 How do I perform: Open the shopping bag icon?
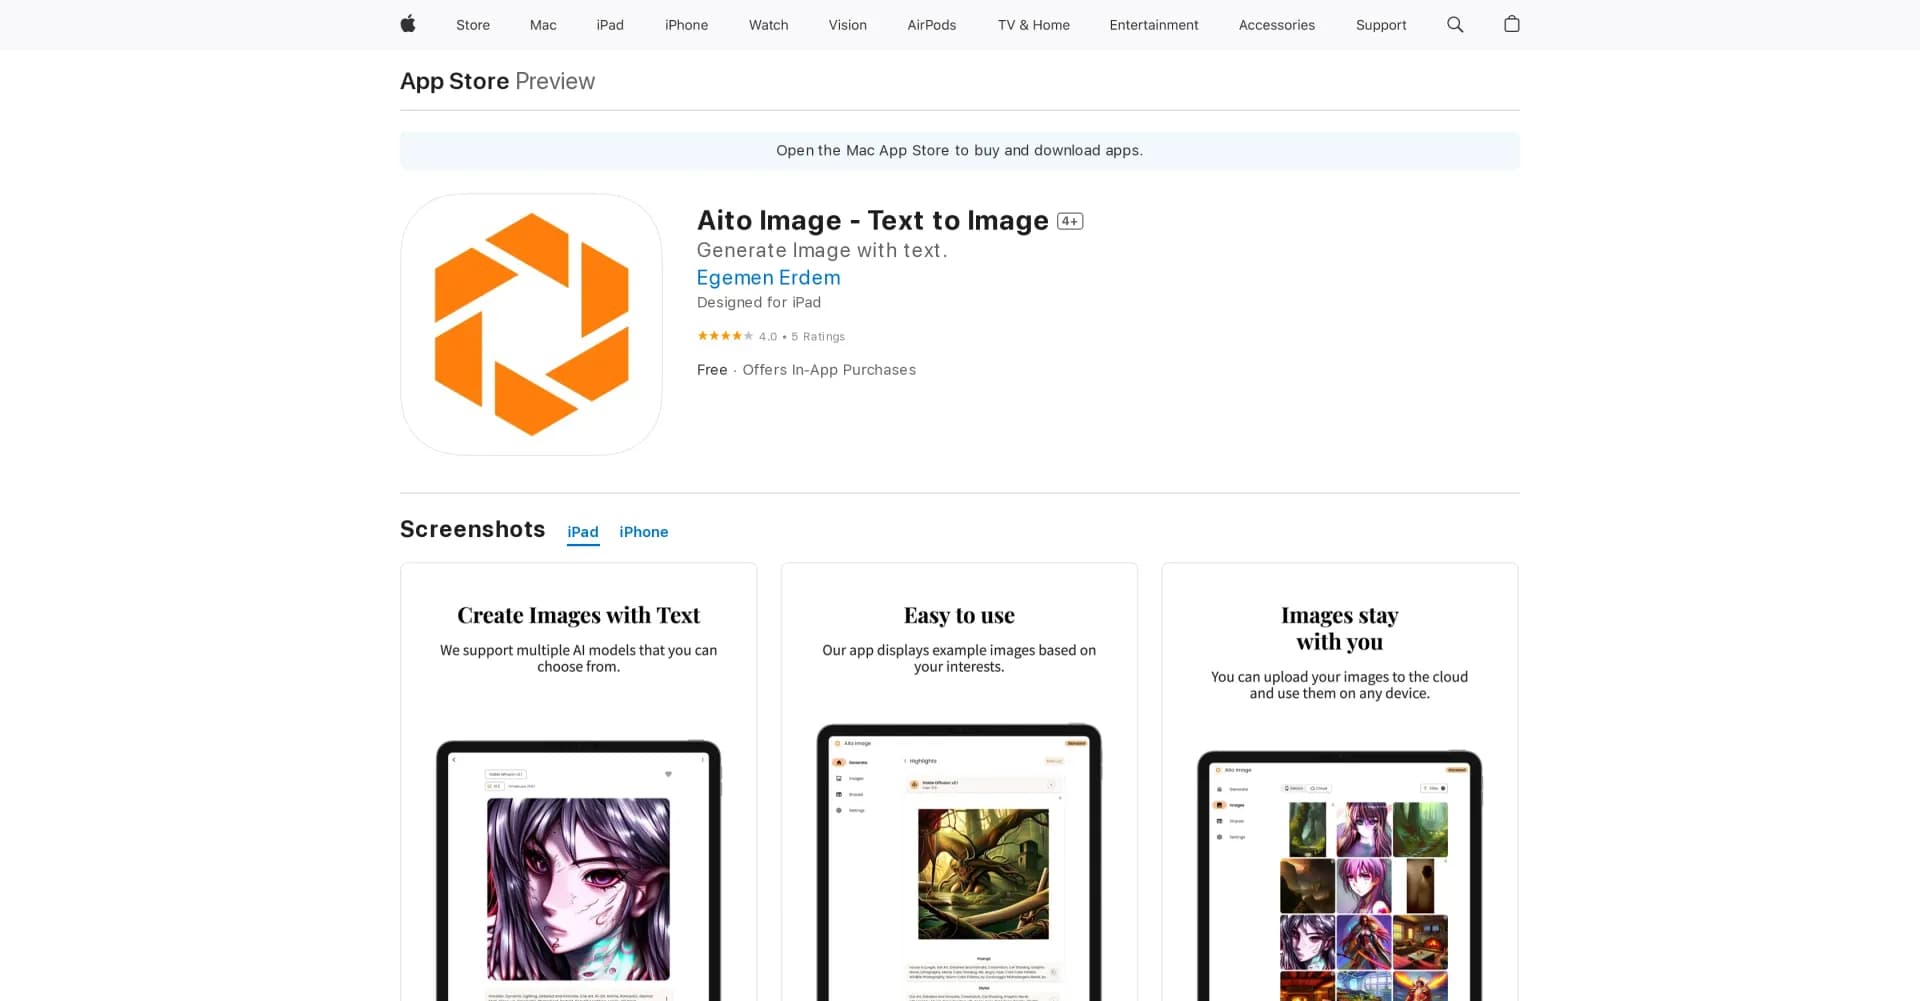pyautogui.click(x=1512, y=24)
